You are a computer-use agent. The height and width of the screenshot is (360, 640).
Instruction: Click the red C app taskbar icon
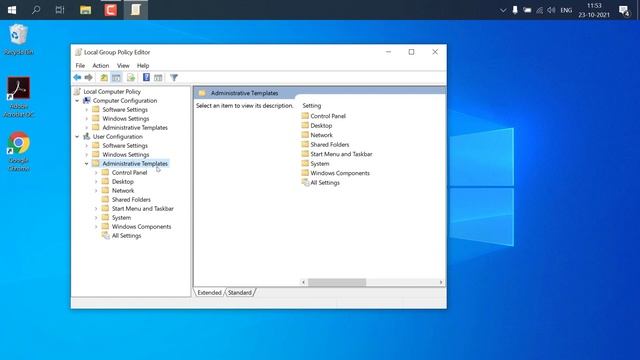[x=110, y=10]
